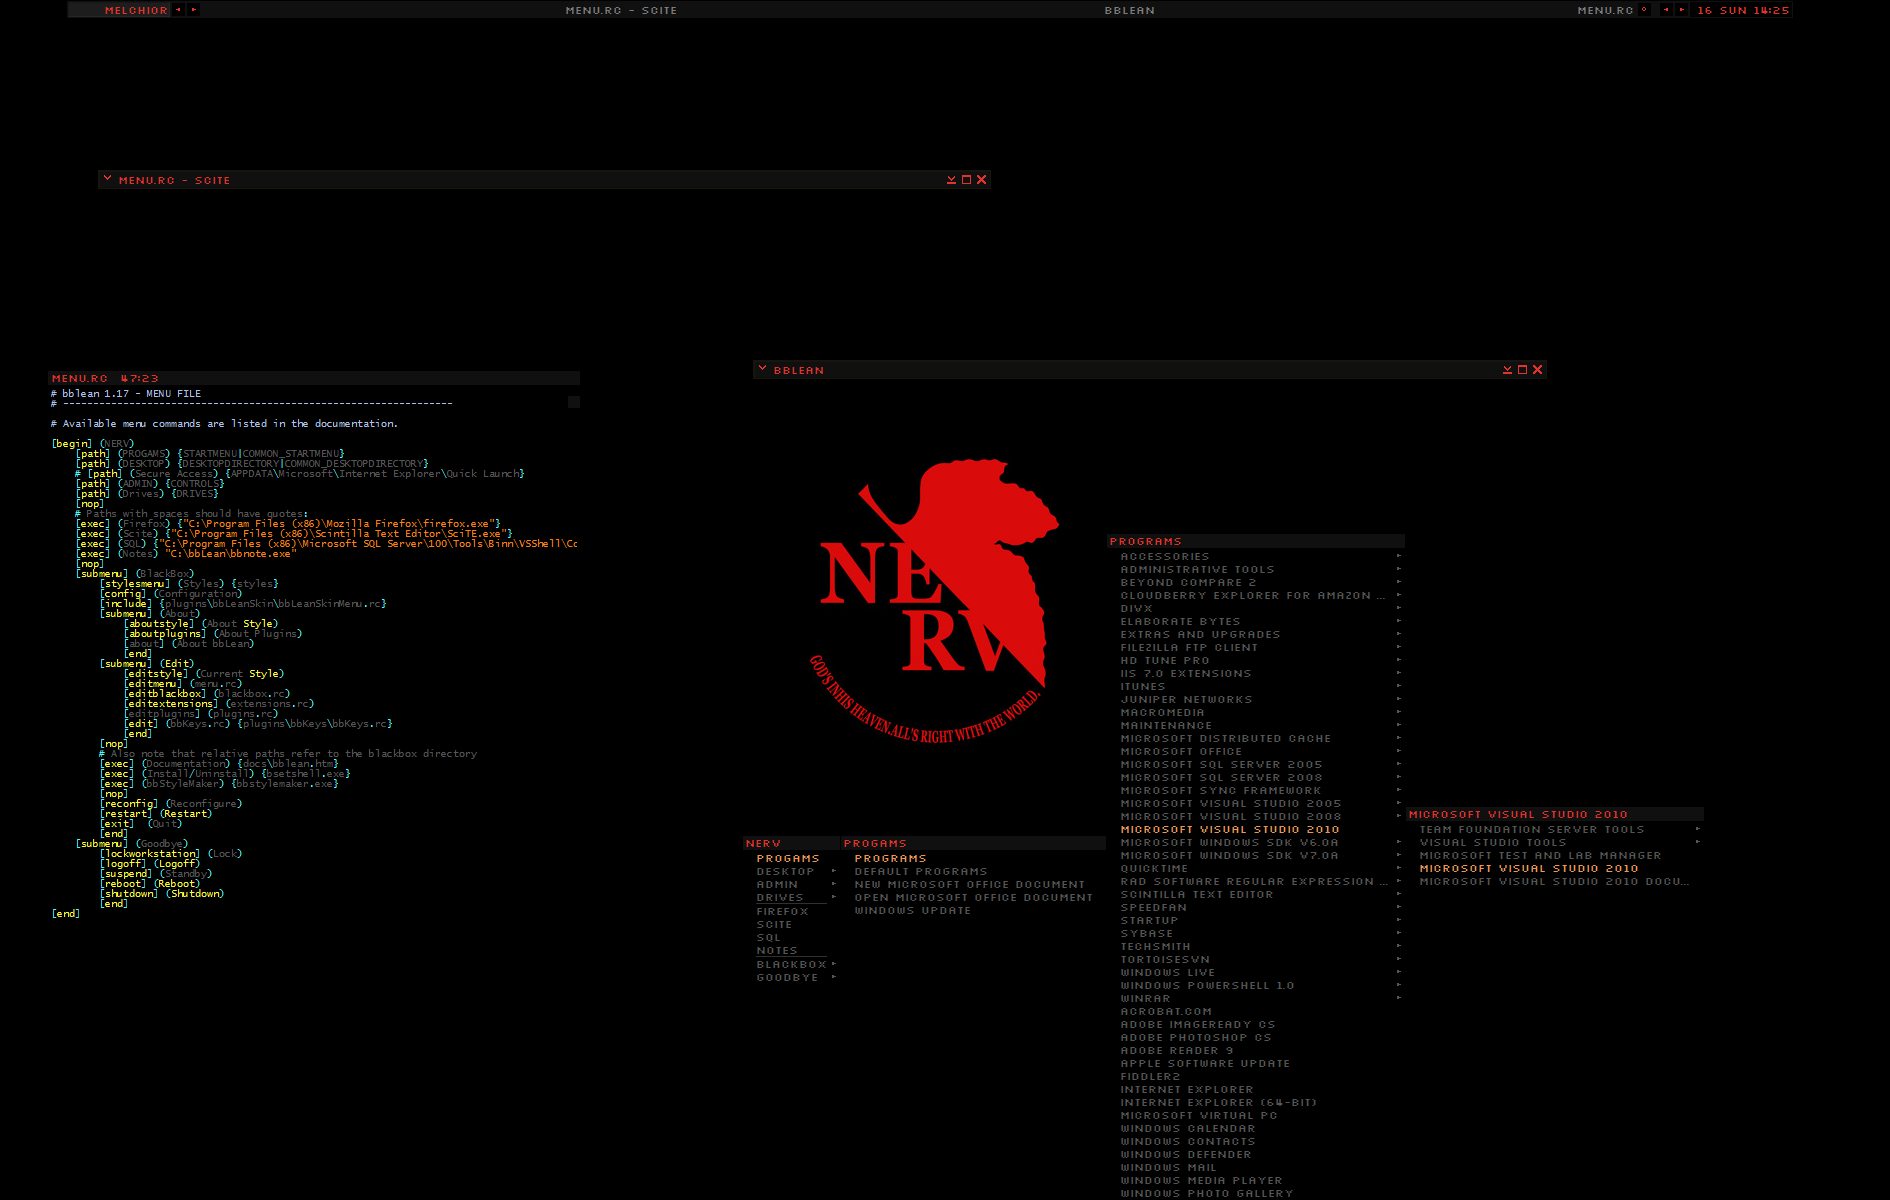Click the SciTE editor vertical scrollbar thumb
Image resolution: width=1890 pixels, height=1200 pixels.
coord(574,402)
